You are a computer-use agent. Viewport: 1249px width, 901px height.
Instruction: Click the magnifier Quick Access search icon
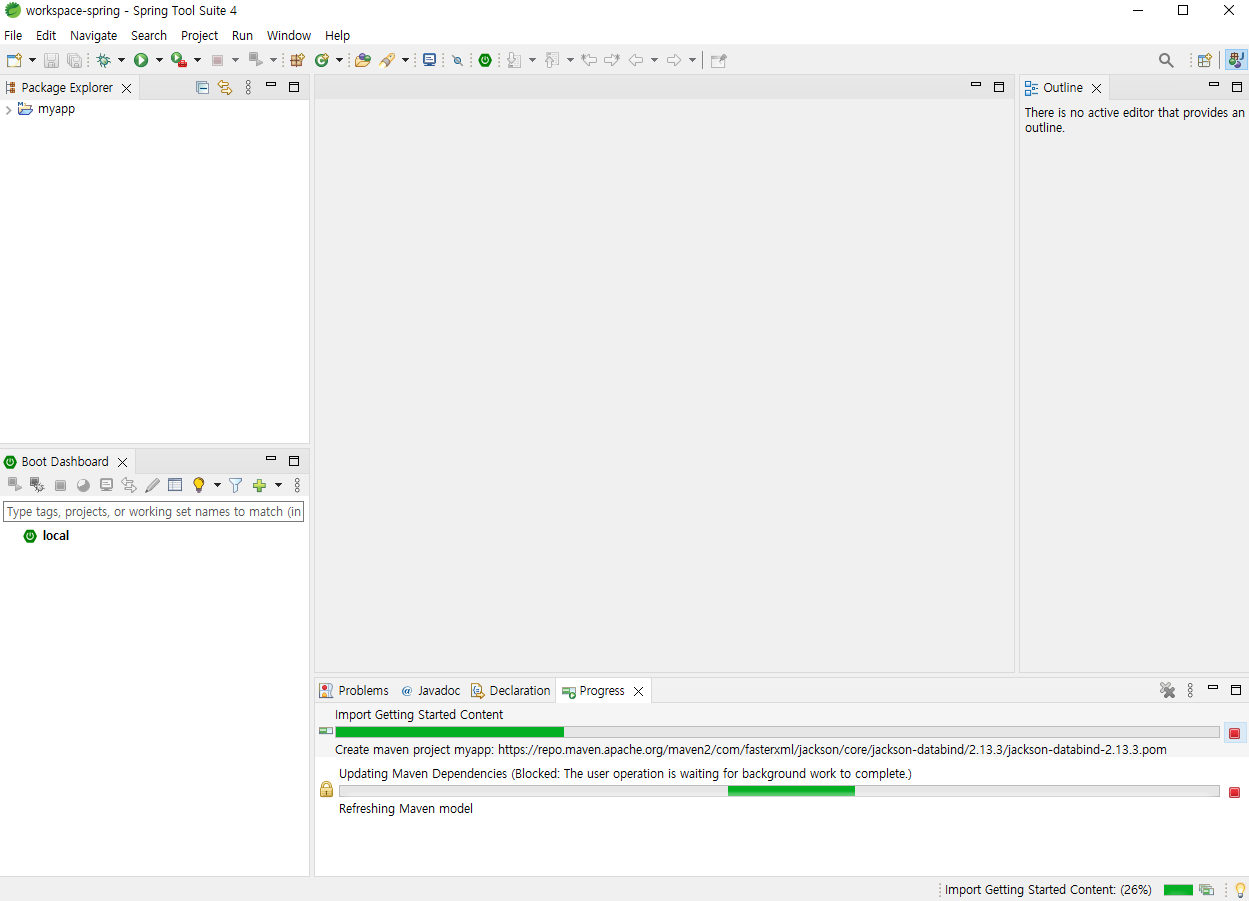(1166, 60)
